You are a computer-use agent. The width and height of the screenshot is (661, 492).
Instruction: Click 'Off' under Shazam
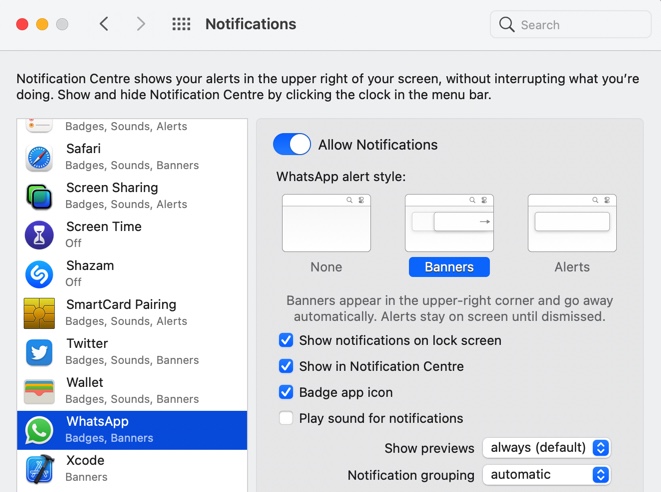click(x=73, y=282)
